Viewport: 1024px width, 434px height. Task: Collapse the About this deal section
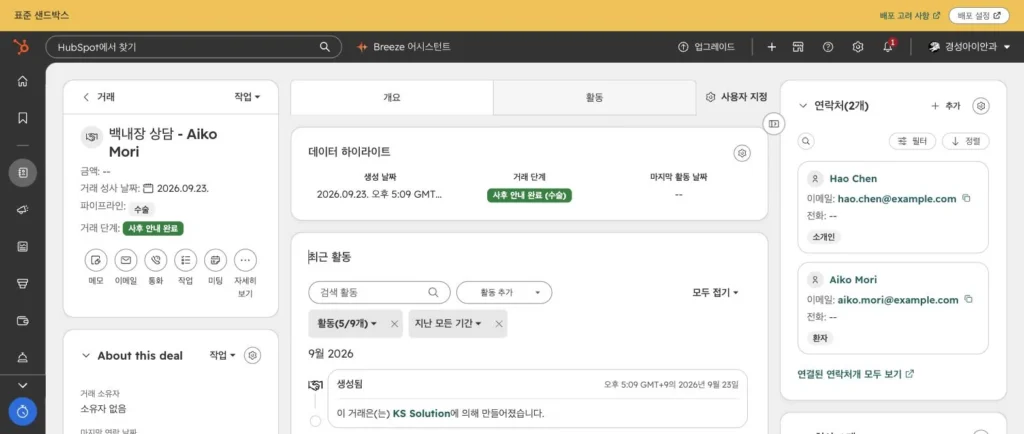pos(86,356)
